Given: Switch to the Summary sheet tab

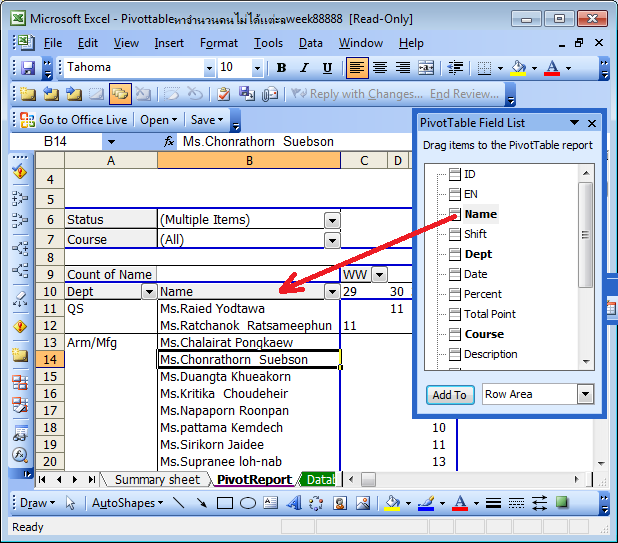Looking at the screenshot, I should 156,480.
